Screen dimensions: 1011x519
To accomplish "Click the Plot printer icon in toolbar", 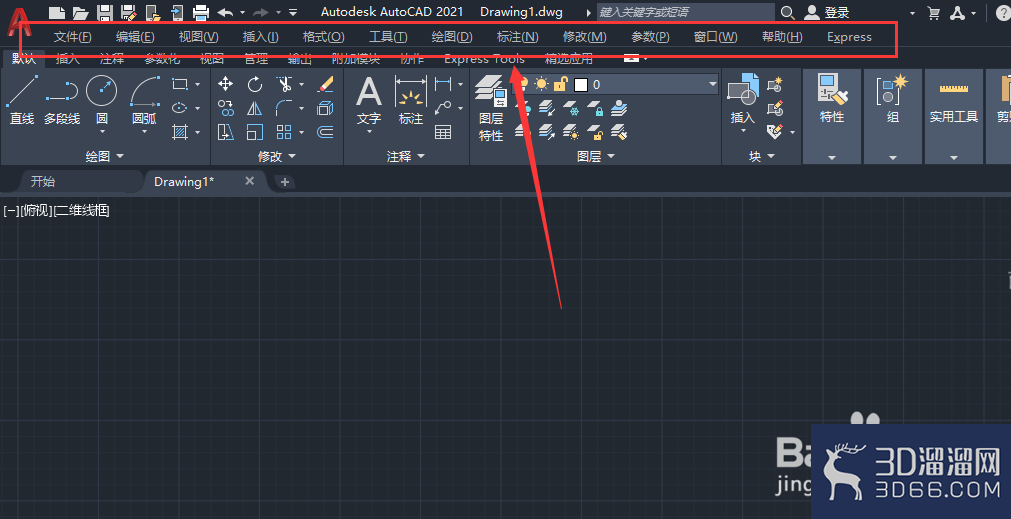I will click(201, 12).
